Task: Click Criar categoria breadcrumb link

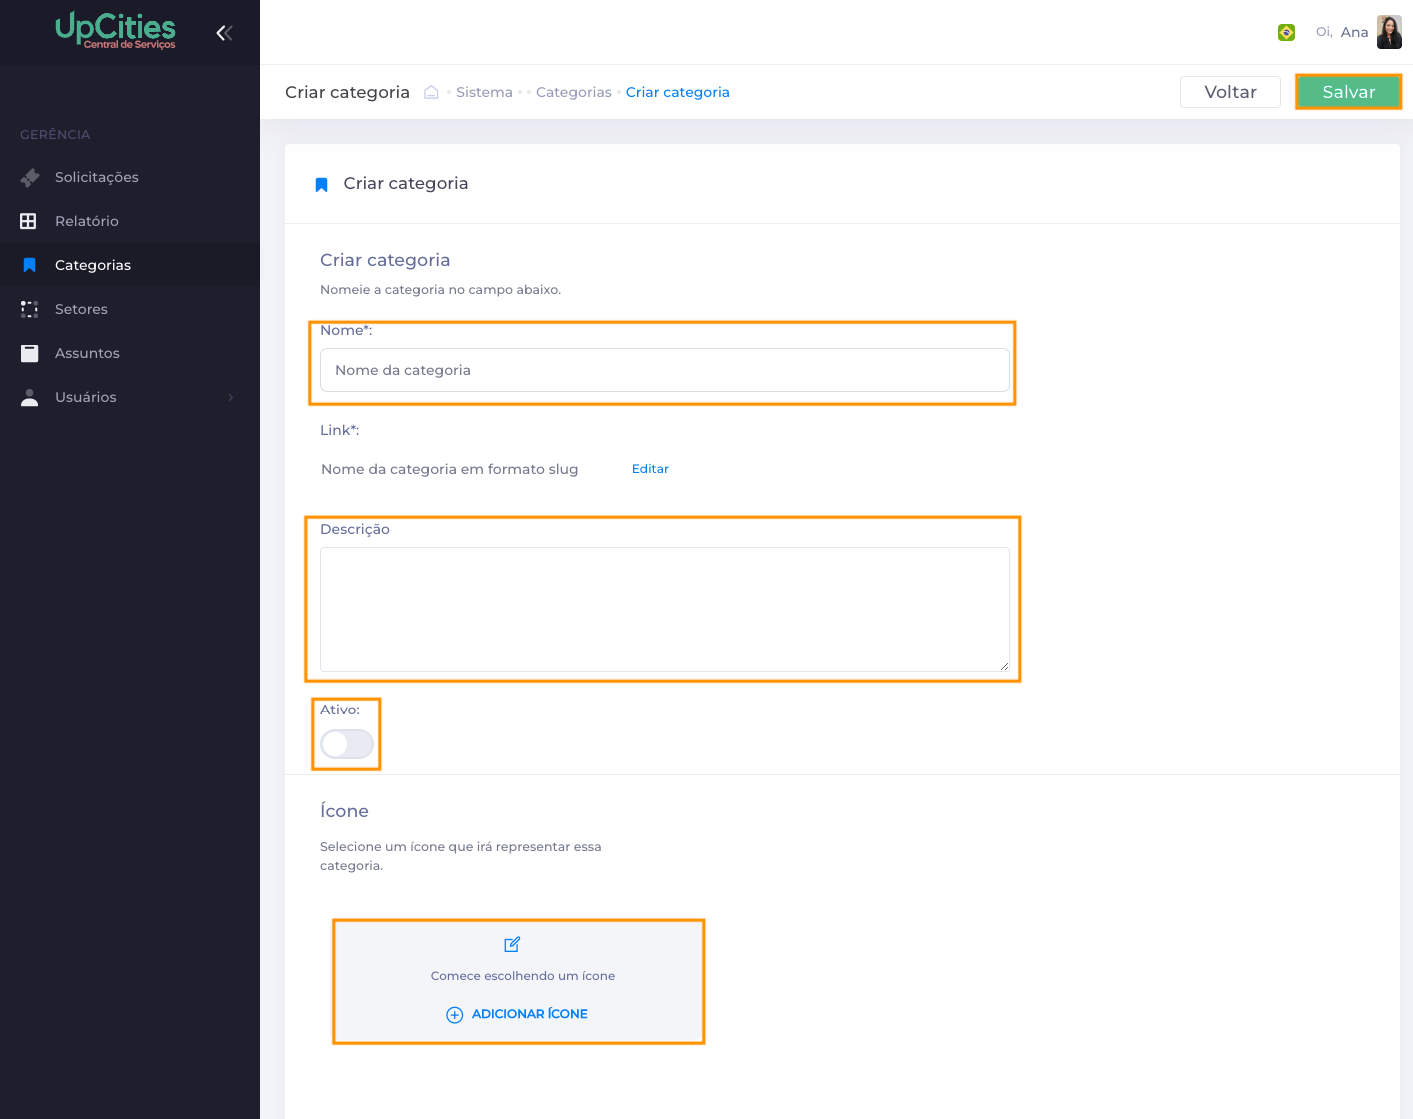Action: (677, 92)
